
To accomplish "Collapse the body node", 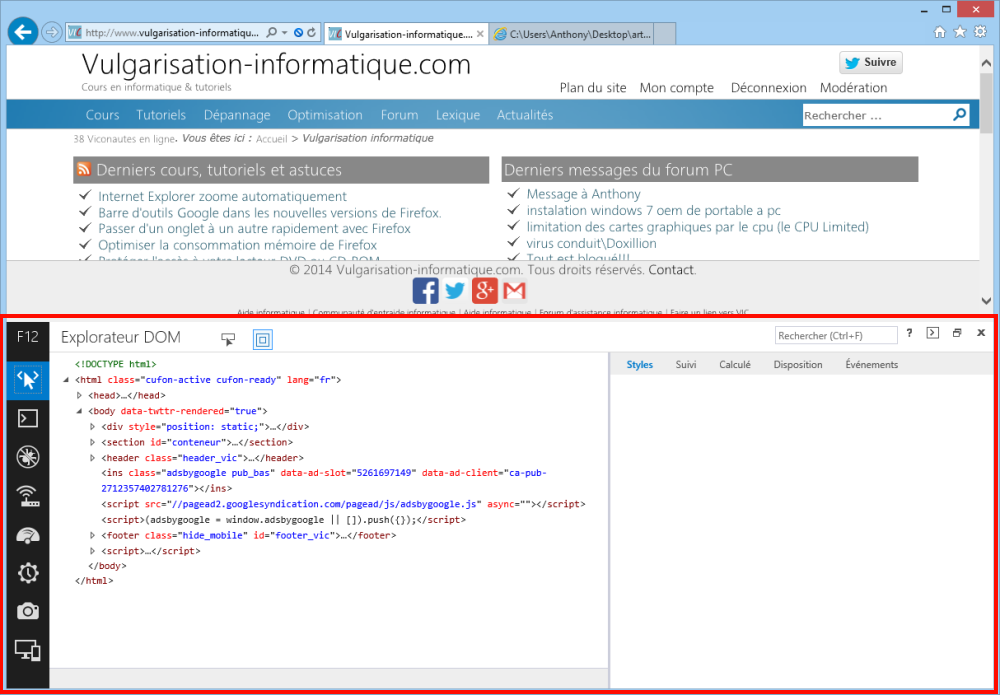I will (80, 411).
